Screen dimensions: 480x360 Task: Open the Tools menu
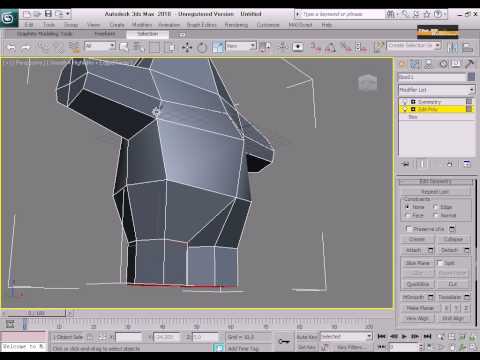point(49,25)
